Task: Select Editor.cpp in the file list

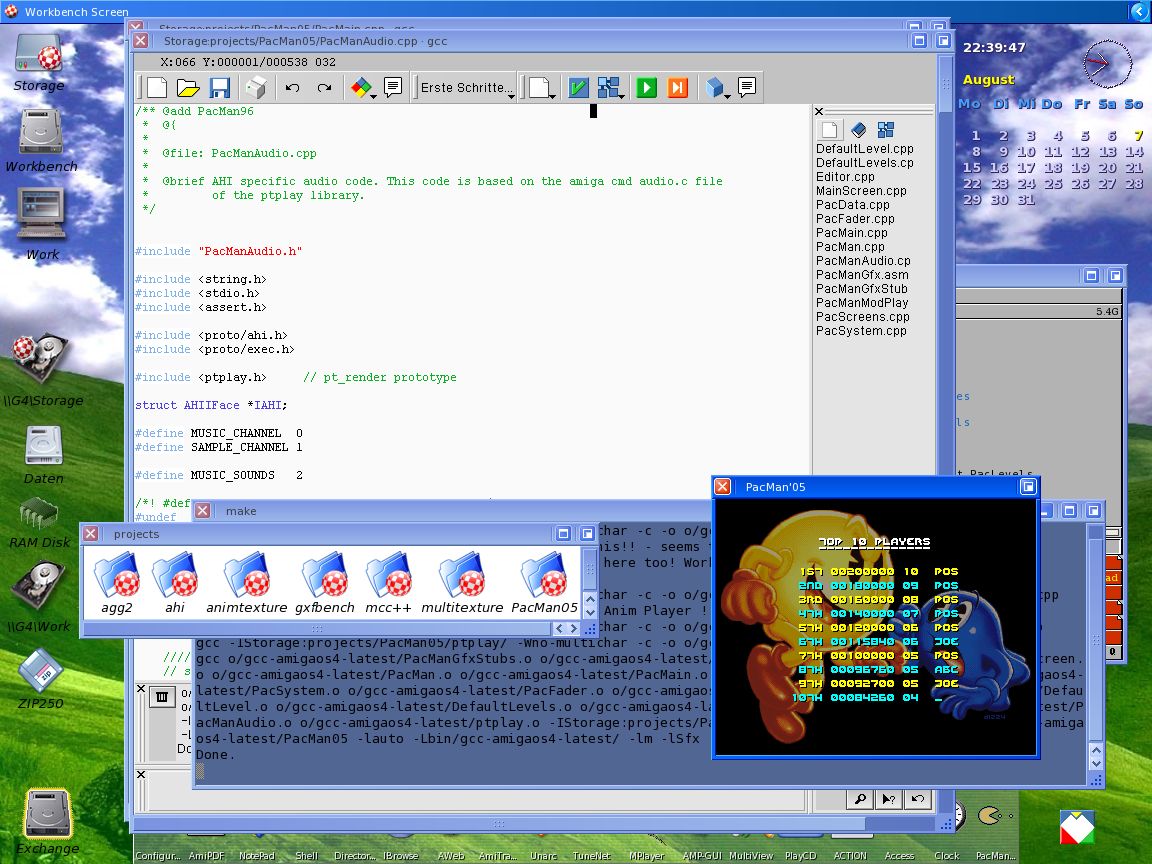Action: point(845,176)
